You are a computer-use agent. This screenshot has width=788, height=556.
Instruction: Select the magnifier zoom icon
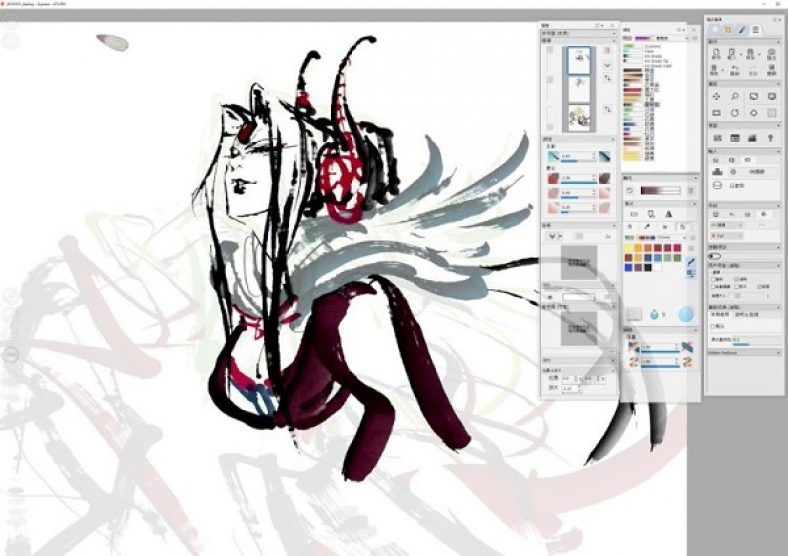(735, 96)
